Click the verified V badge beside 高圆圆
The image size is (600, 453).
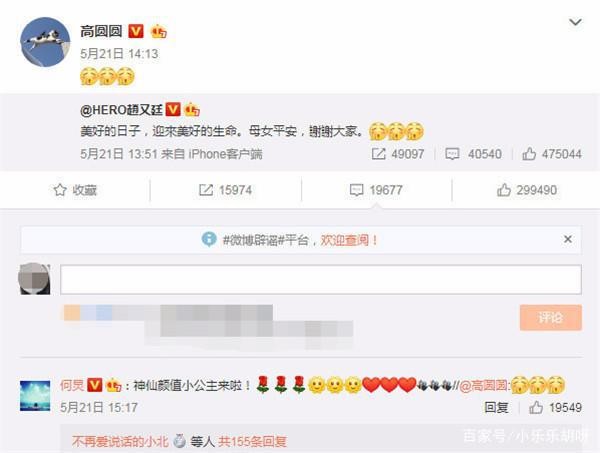click(136, 31)
